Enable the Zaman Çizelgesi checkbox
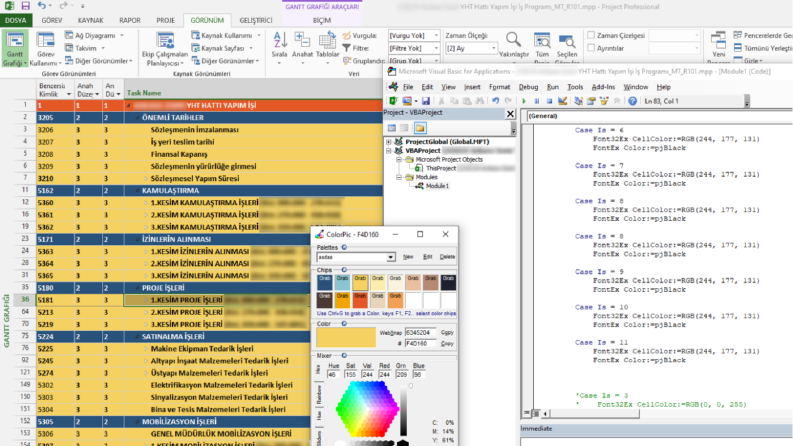Viewport: 793px width, 446px height. (x=591, y=35)
